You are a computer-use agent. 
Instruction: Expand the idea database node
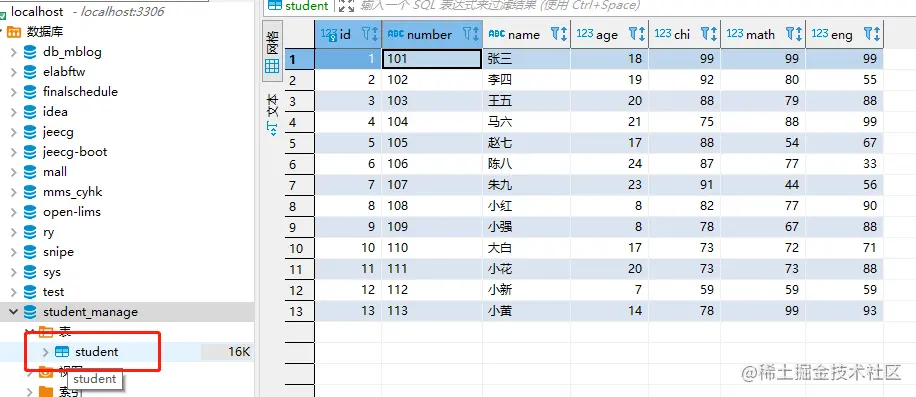(x=13, y=112)
